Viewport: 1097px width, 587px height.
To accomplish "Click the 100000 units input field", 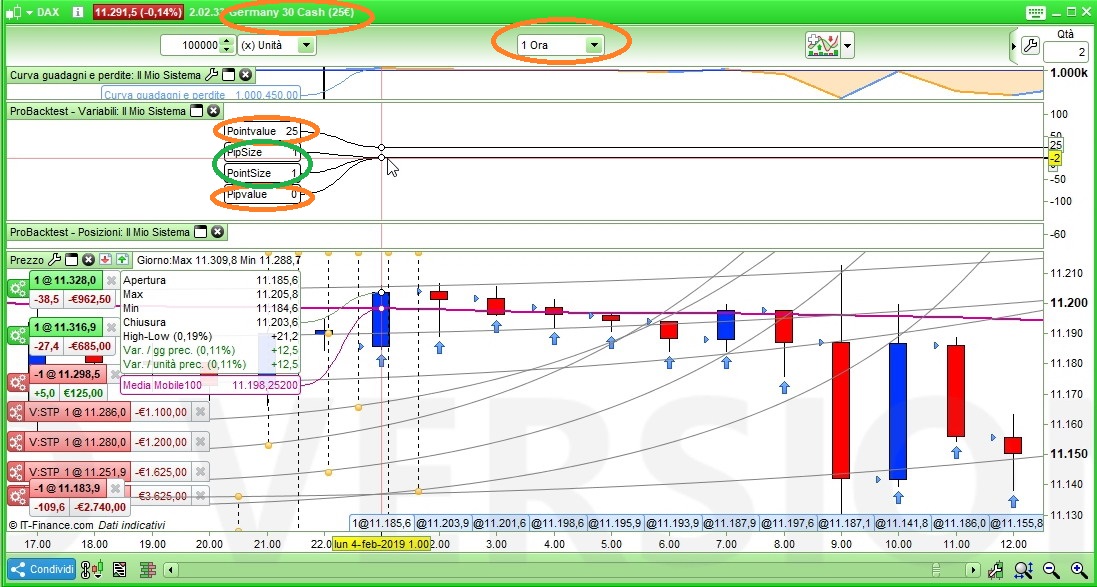I will [x=190, y=45].
